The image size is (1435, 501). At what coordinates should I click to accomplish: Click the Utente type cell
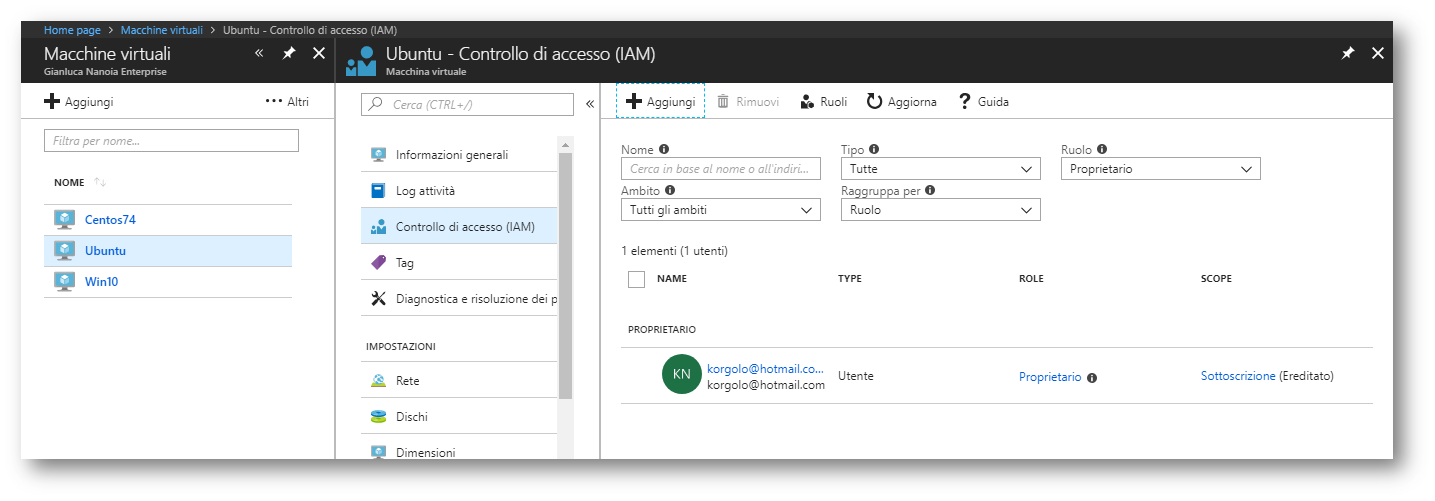pos(856,376)
